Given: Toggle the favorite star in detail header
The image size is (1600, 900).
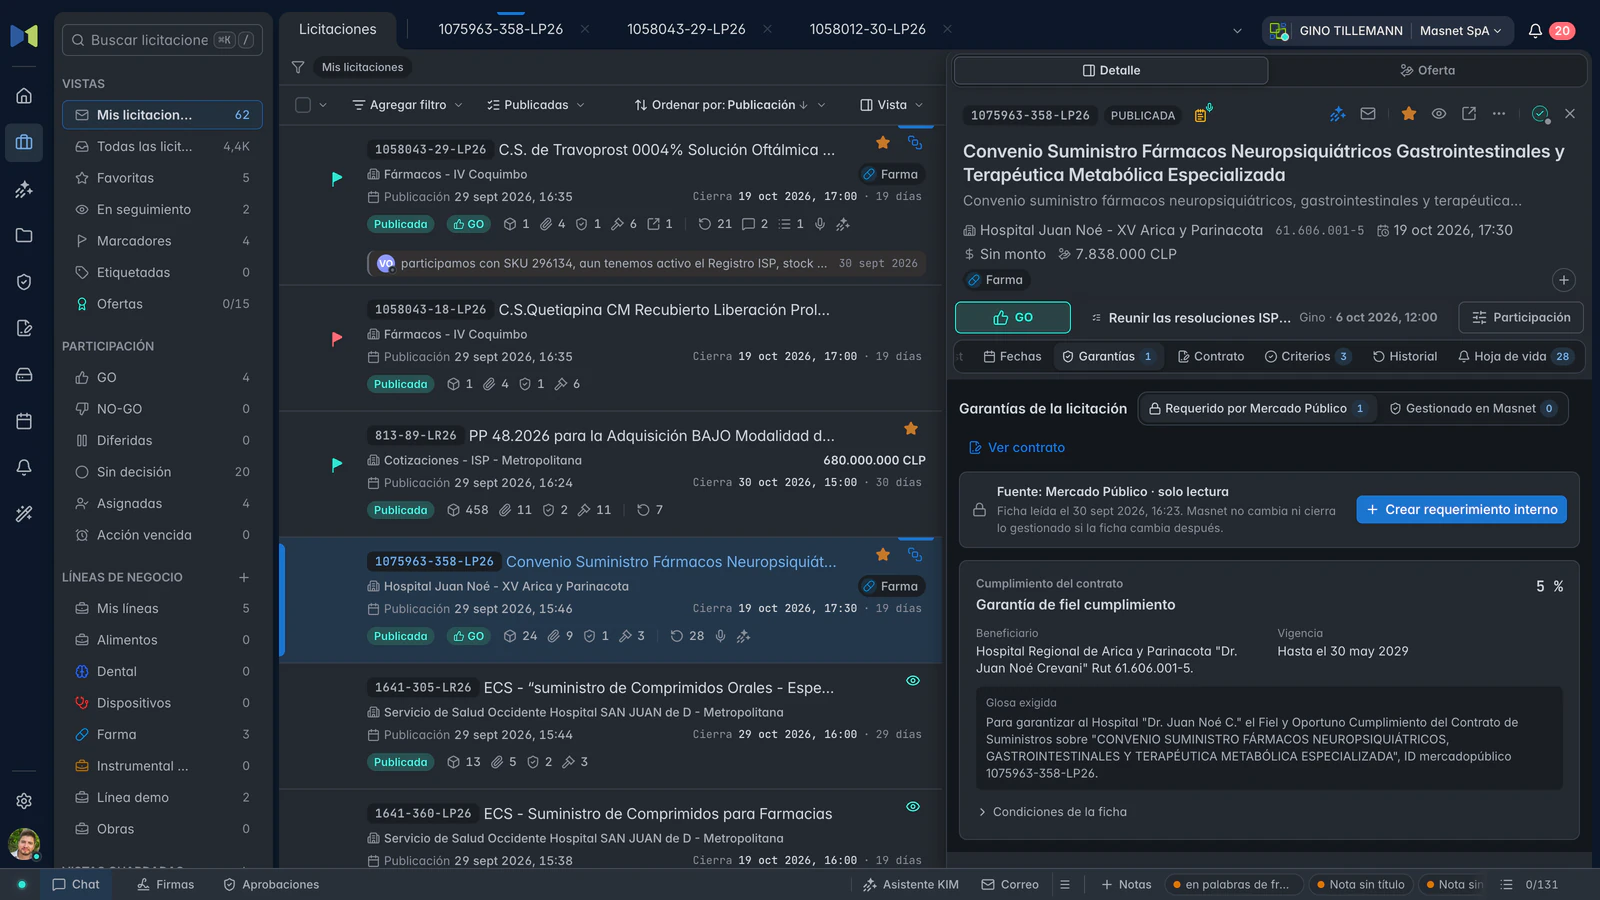Looking at the screenshot, I should click(1409, 114).
